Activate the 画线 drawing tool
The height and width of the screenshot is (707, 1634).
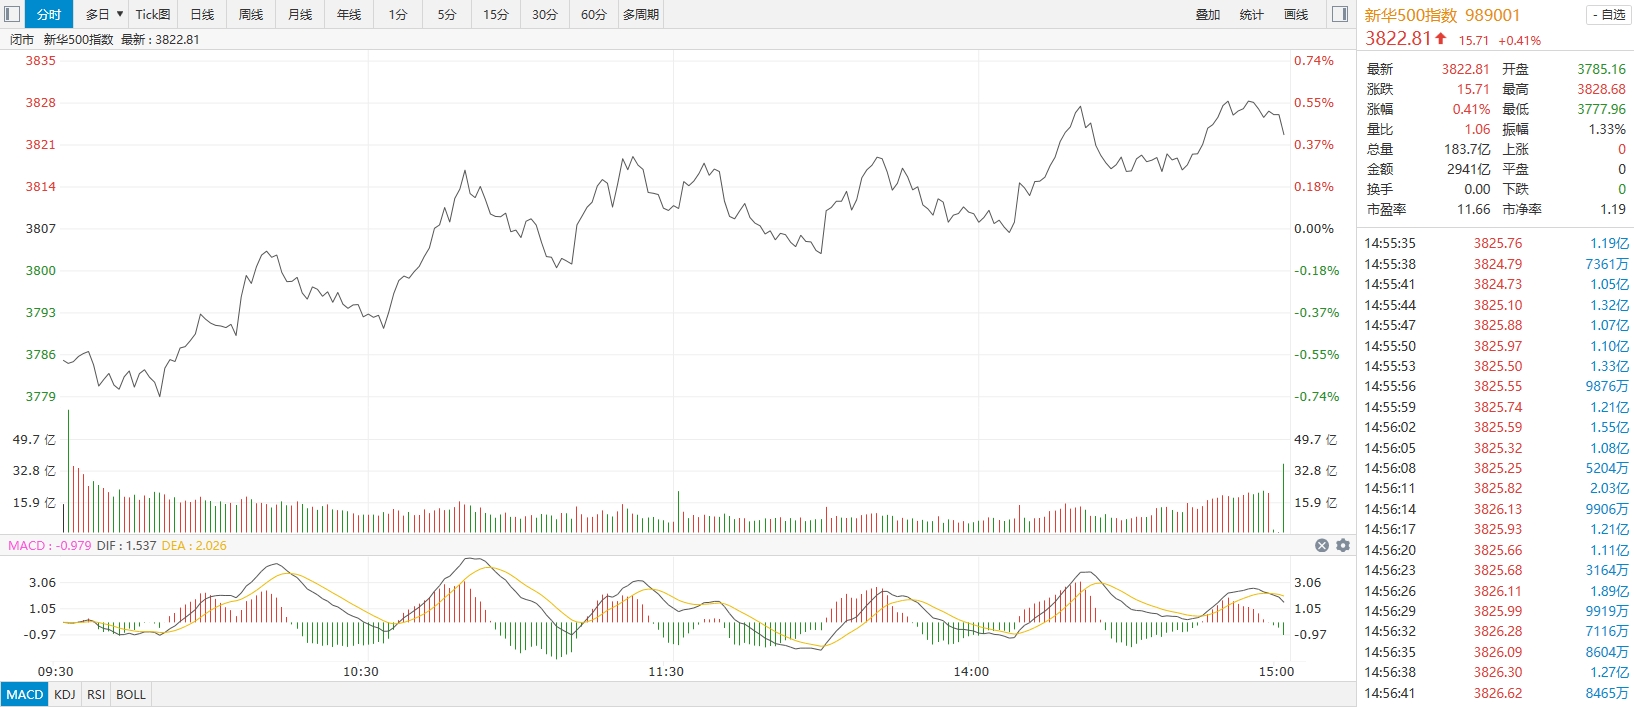coord(1296,14)
